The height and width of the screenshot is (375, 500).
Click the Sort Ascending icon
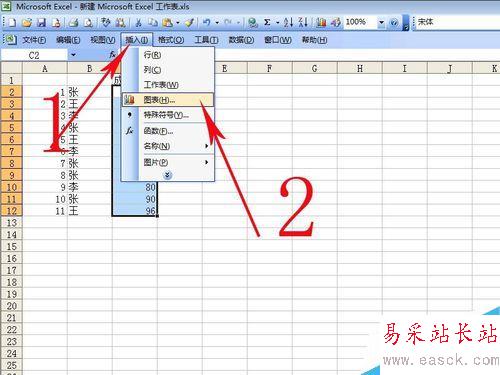pos(288,22)
